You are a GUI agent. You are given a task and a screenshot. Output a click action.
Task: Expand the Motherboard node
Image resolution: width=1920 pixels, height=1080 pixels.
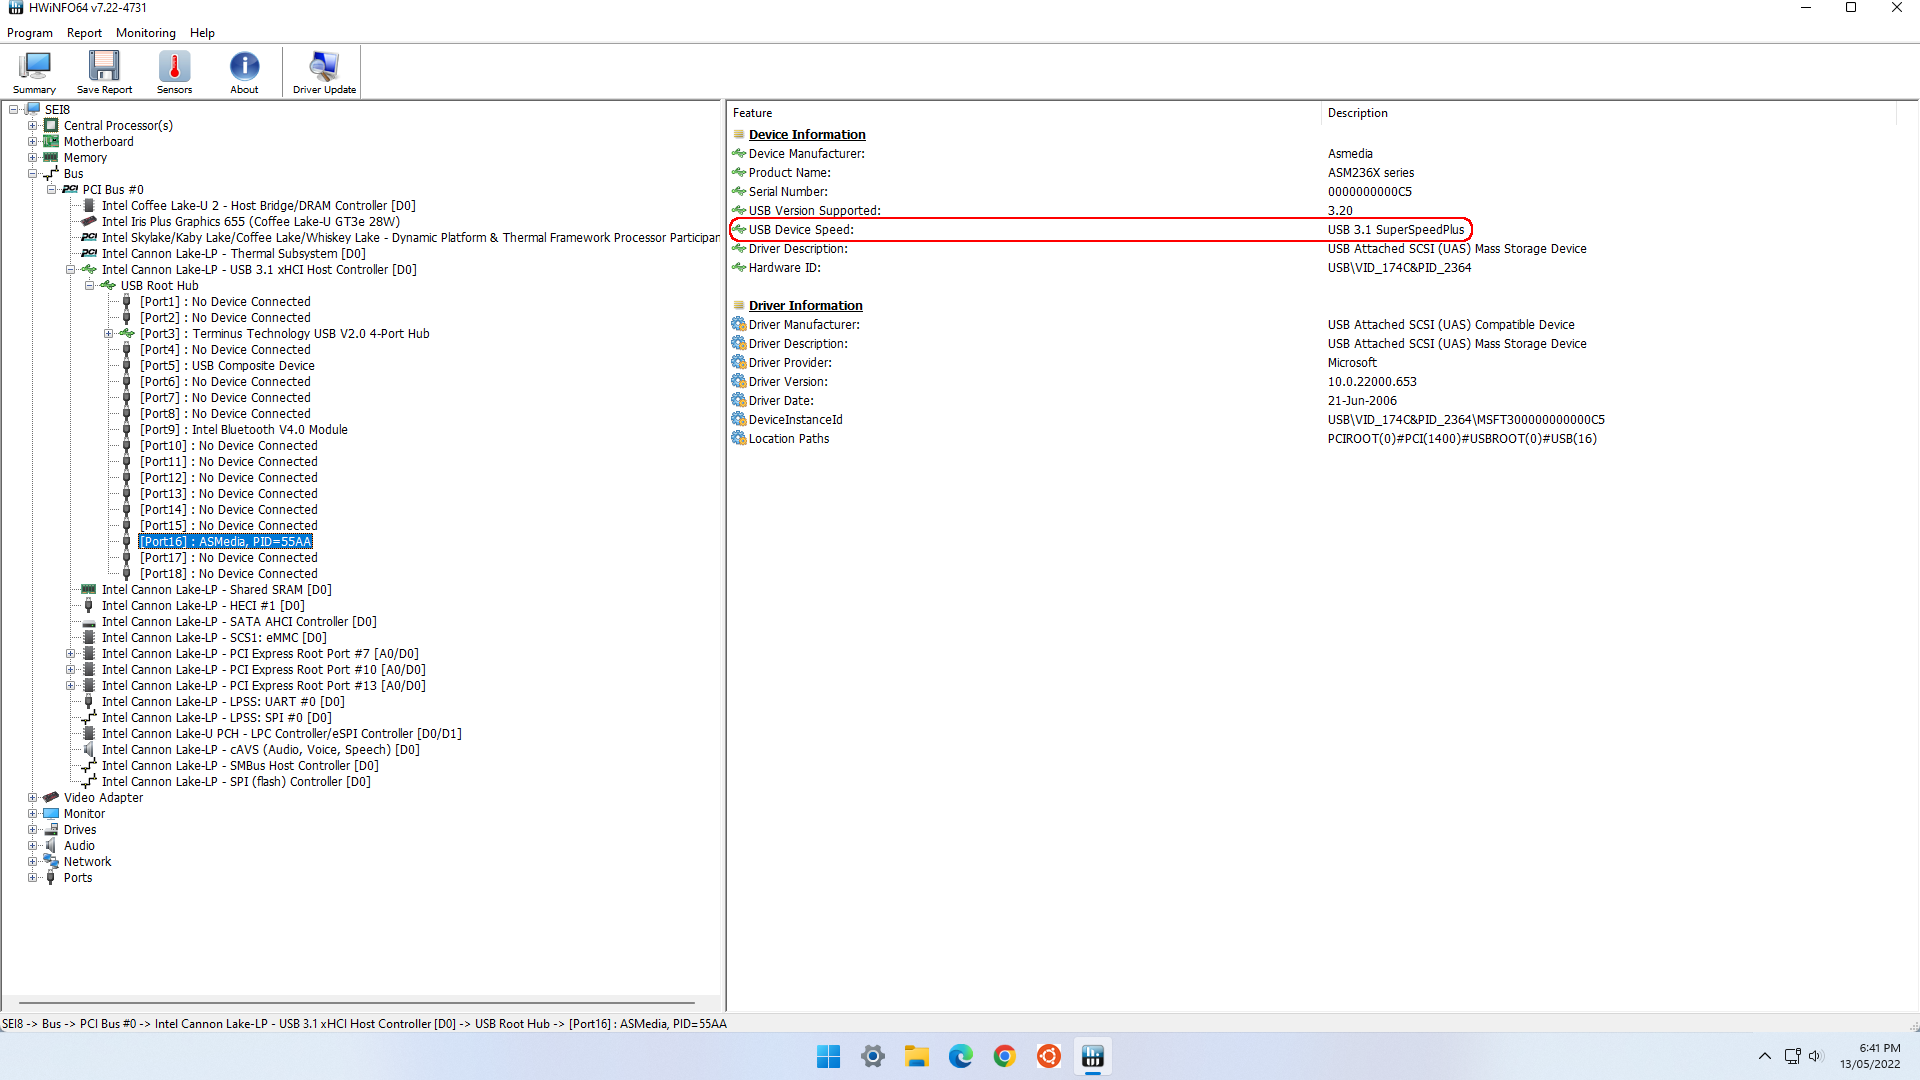(x=32, y=142)
